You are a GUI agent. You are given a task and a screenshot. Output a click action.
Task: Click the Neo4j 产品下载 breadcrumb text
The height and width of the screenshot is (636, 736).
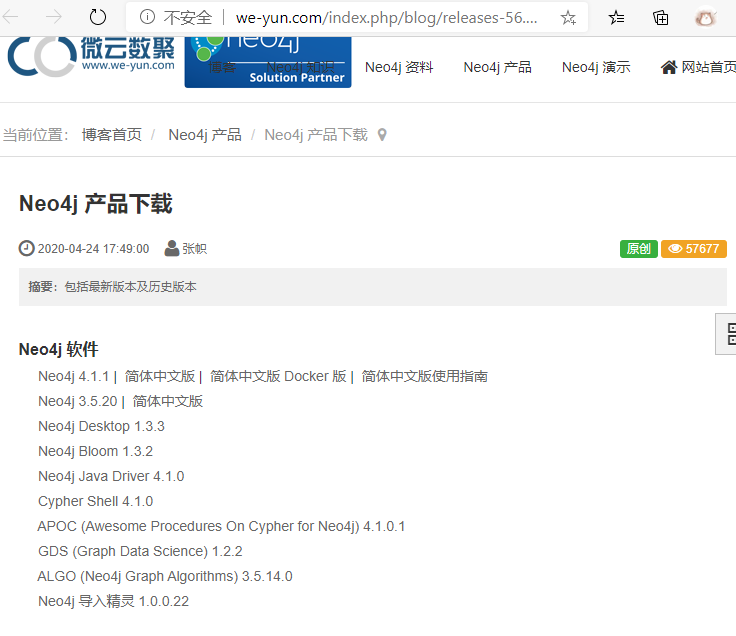pyautogui.click(x=316, y=135)
